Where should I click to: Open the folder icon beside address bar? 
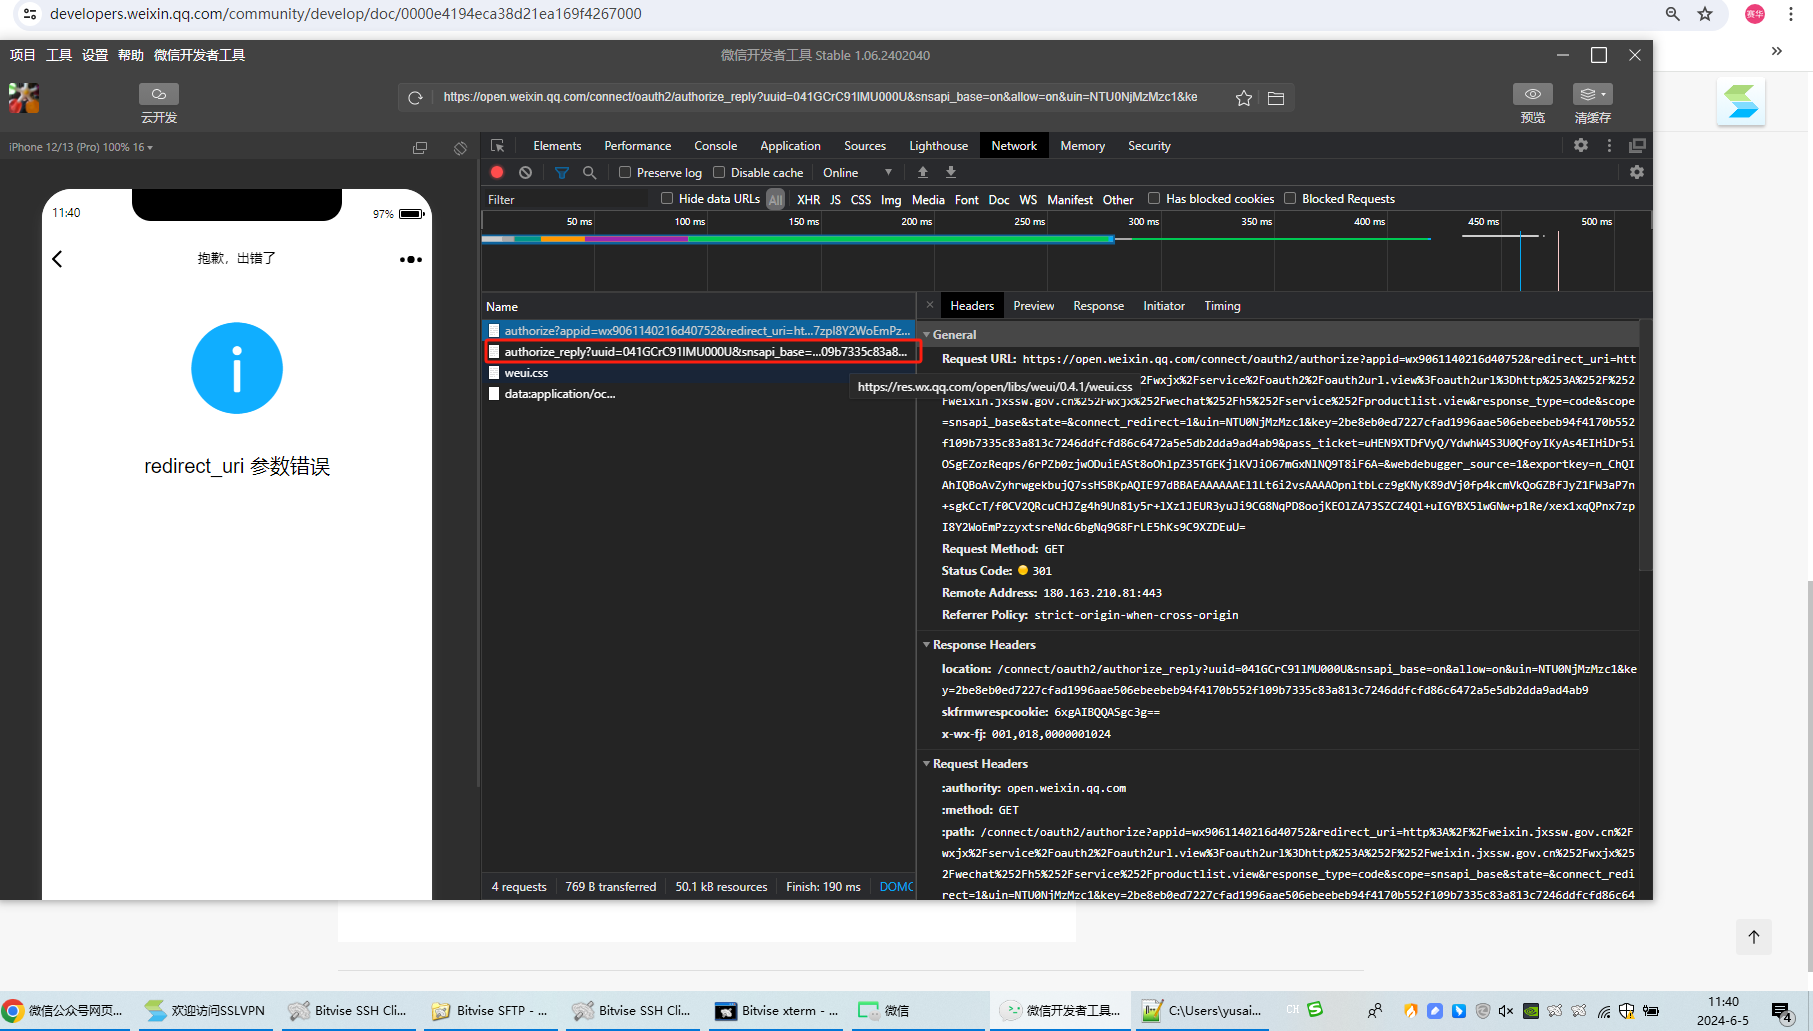click(1275, 98)
